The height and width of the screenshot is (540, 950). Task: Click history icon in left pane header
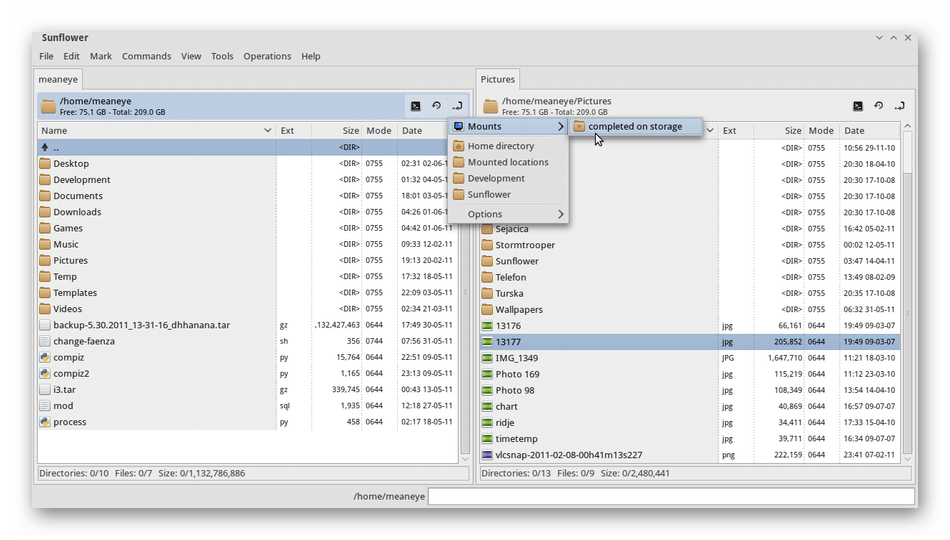coord(437,106)
